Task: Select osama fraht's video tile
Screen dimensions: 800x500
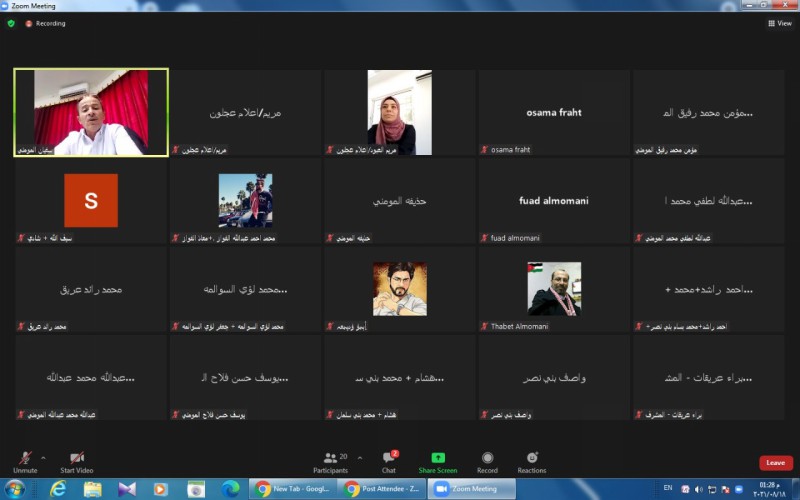Action: click(553, 112)
